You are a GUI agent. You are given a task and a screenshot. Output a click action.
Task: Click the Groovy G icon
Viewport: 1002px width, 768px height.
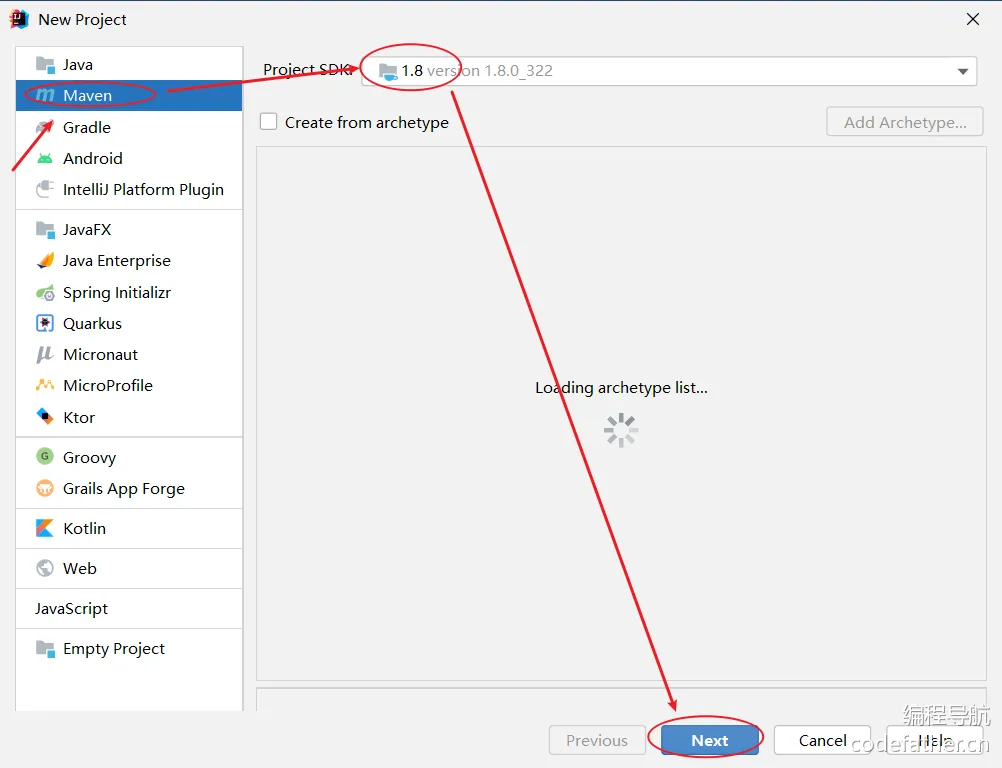point(45,456)
